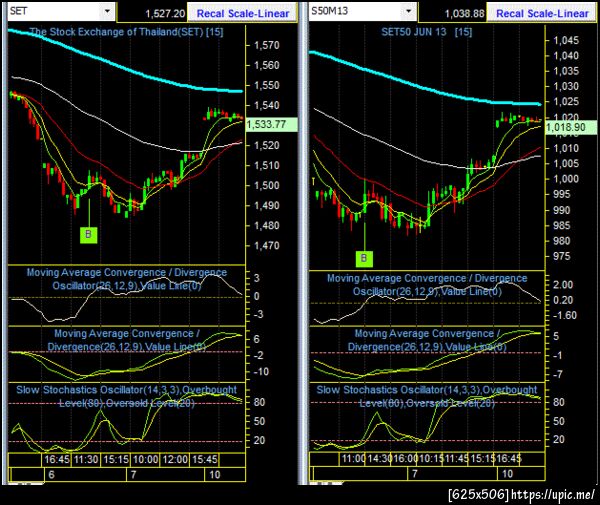The height and width of the screenshot is (505, 600).
Task: Click the 1,470 price scale value
Action: 267,246
